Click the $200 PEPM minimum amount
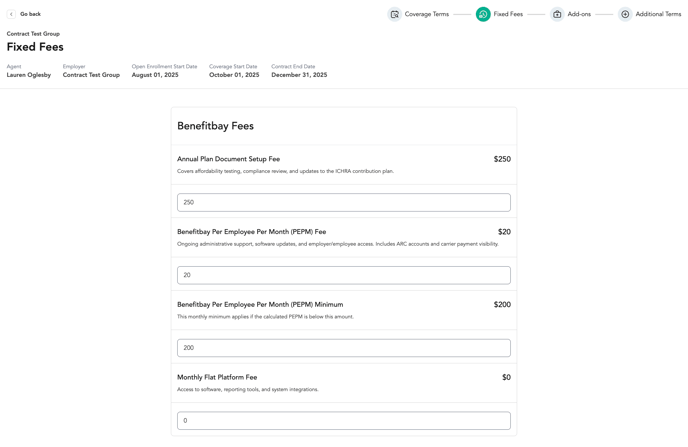This screenshot has width=688, height=447. pos(502,304)
